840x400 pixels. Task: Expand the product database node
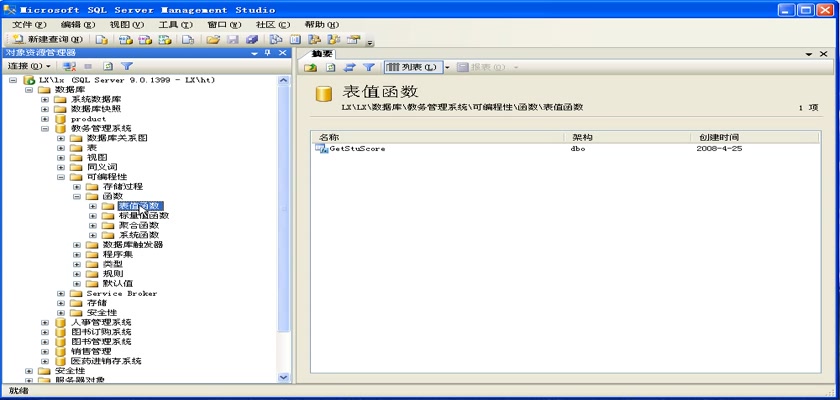click(45, 119)
